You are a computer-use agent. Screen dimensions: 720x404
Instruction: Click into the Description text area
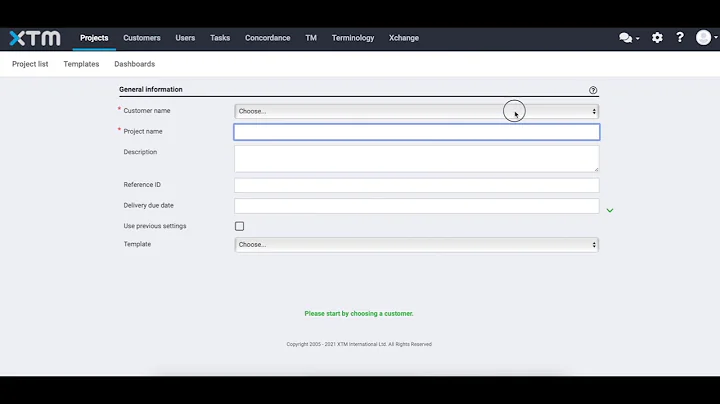pyautogui.click(x=416, y=159)
